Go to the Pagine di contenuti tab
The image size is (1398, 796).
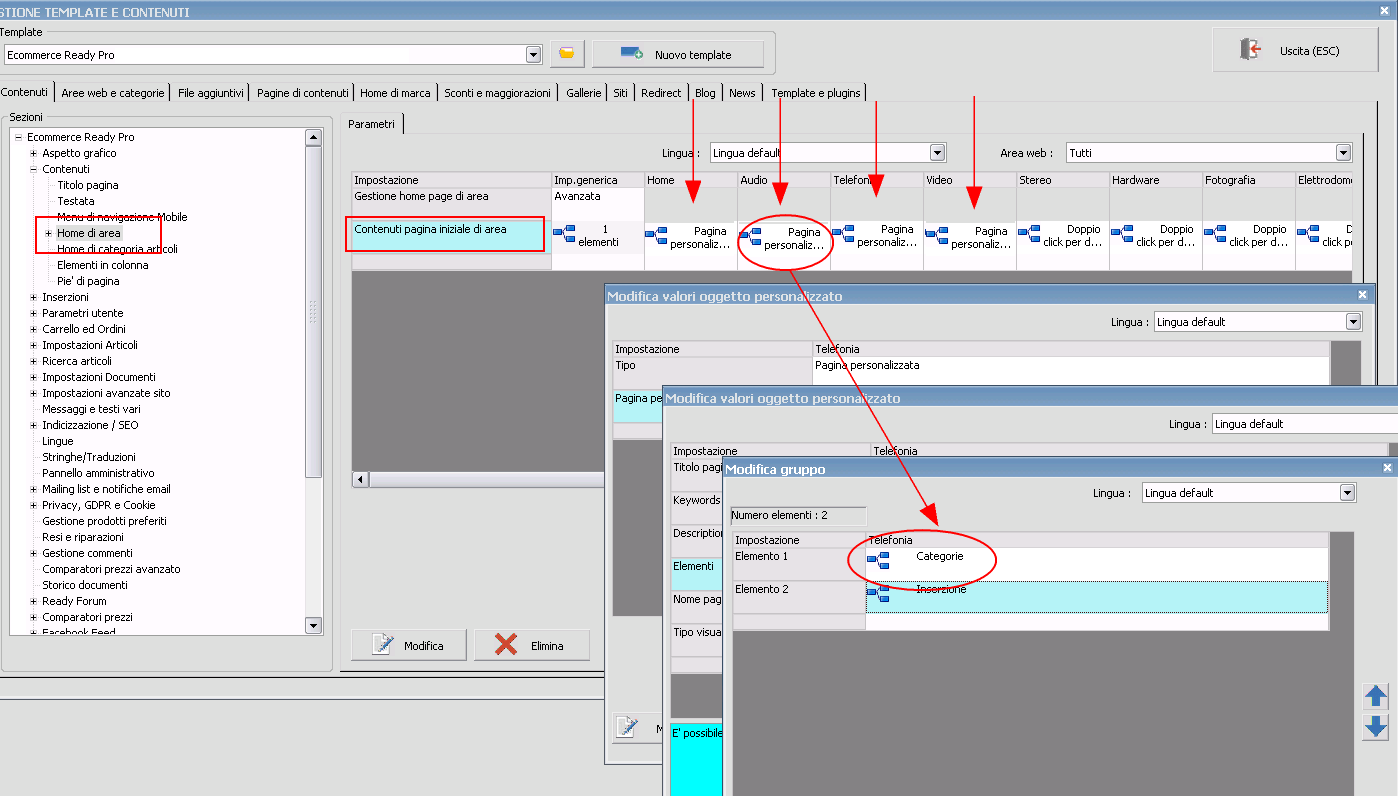tap(303, 93)
